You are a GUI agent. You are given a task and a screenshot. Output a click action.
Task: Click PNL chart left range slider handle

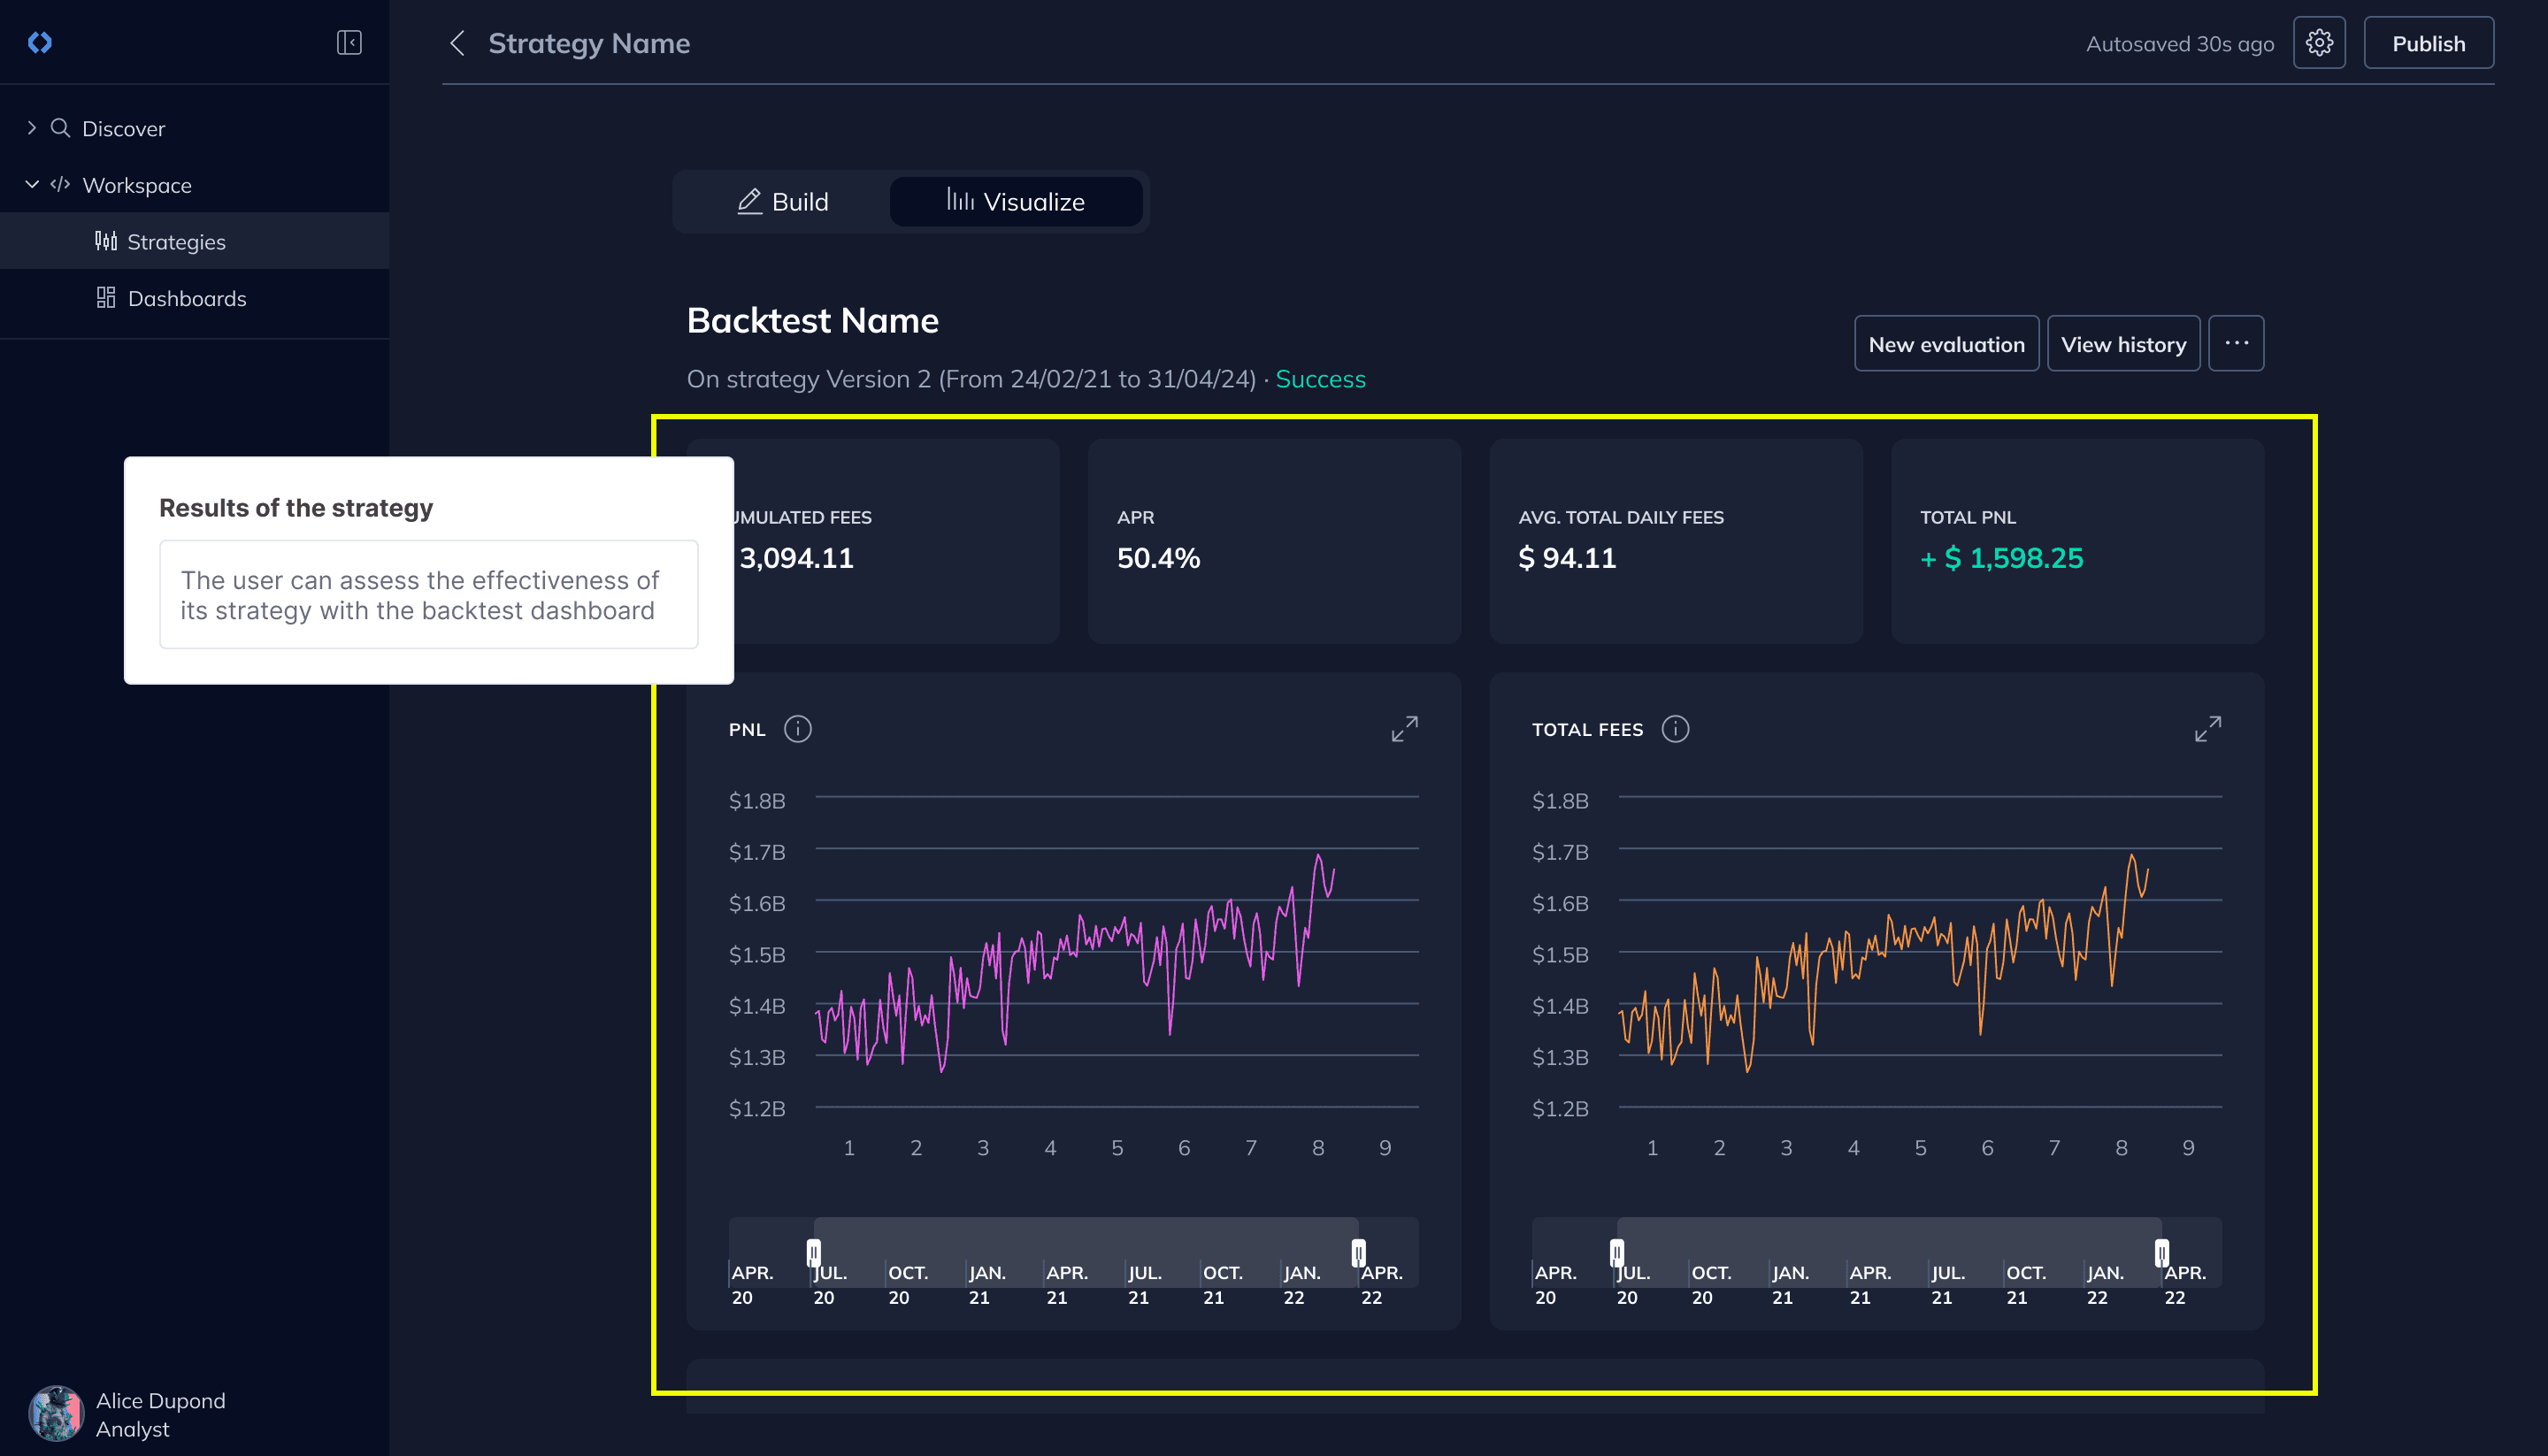point(814,1252)
